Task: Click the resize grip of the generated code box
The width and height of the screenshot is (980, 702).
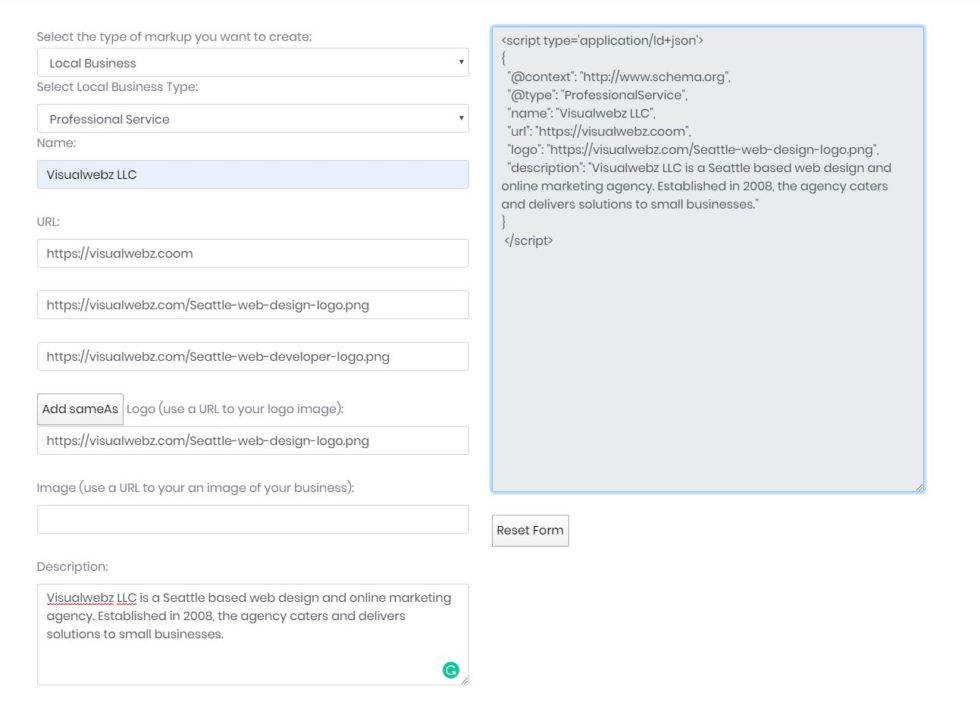Action: click(919, 487)
